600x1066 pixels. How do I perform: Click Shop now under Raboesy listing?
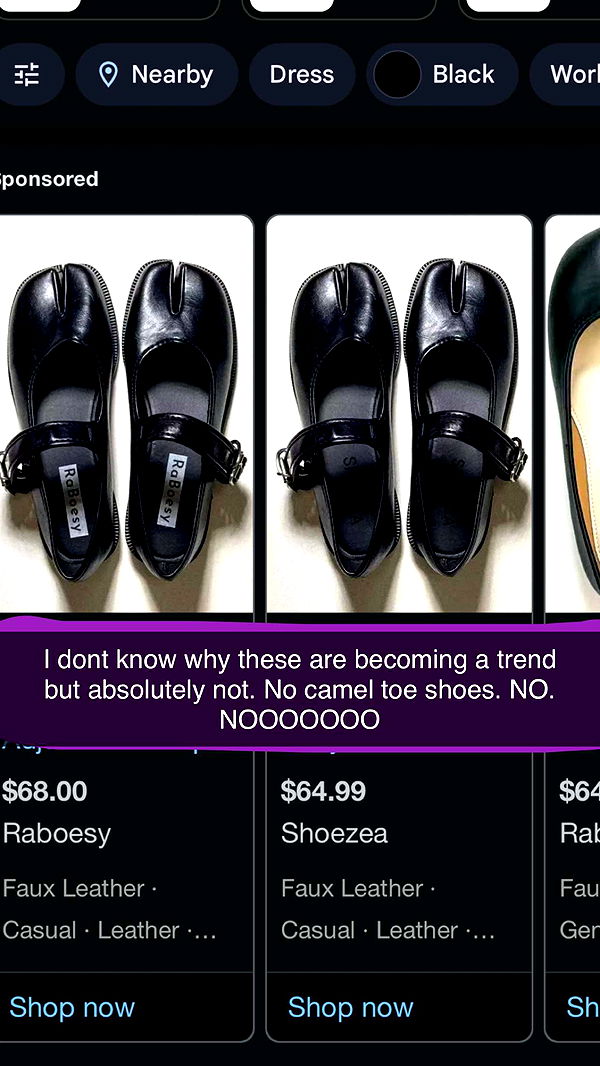coord(72,1007)
